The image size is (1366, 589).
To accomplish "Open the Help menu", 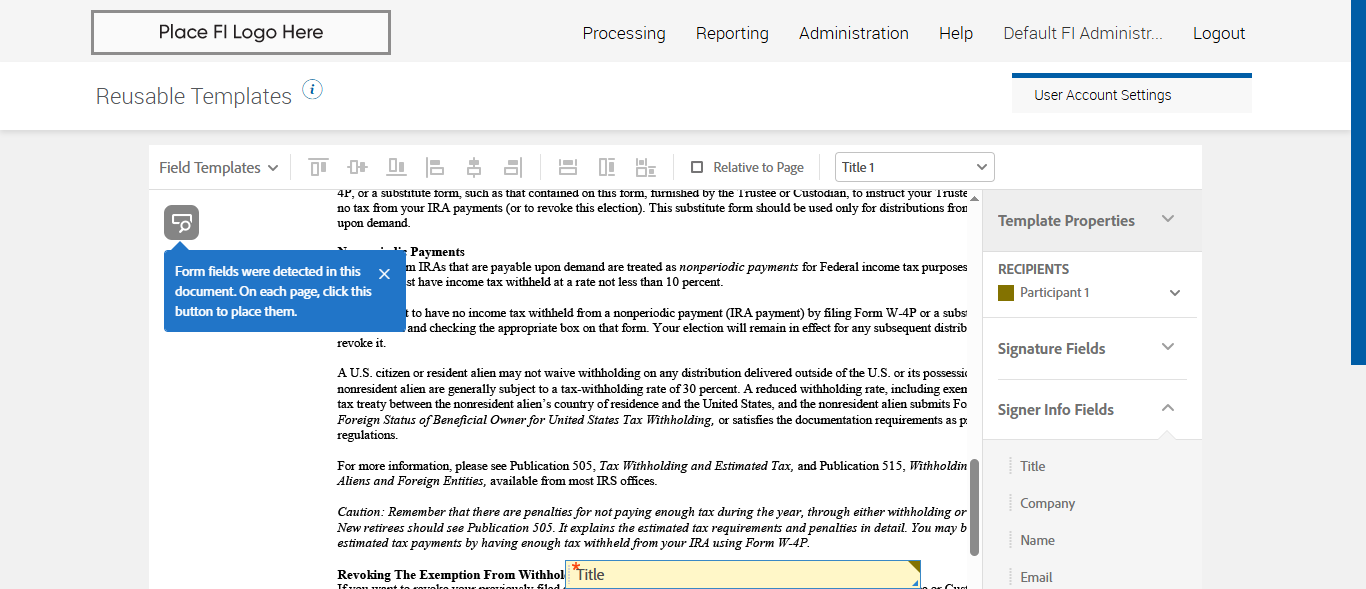I will (x=956, y=33).
